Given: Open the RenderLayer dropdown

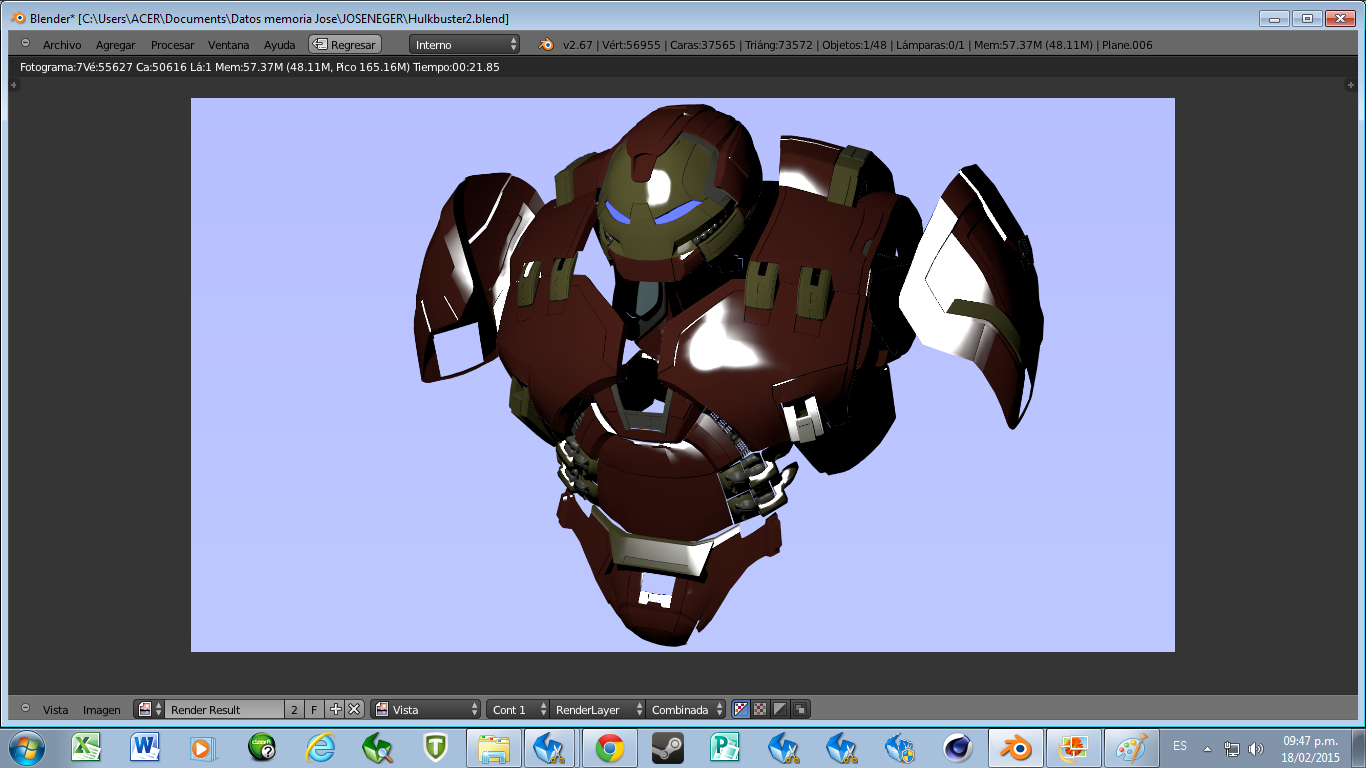Looking at the screenshot, I should click(597, 709).
